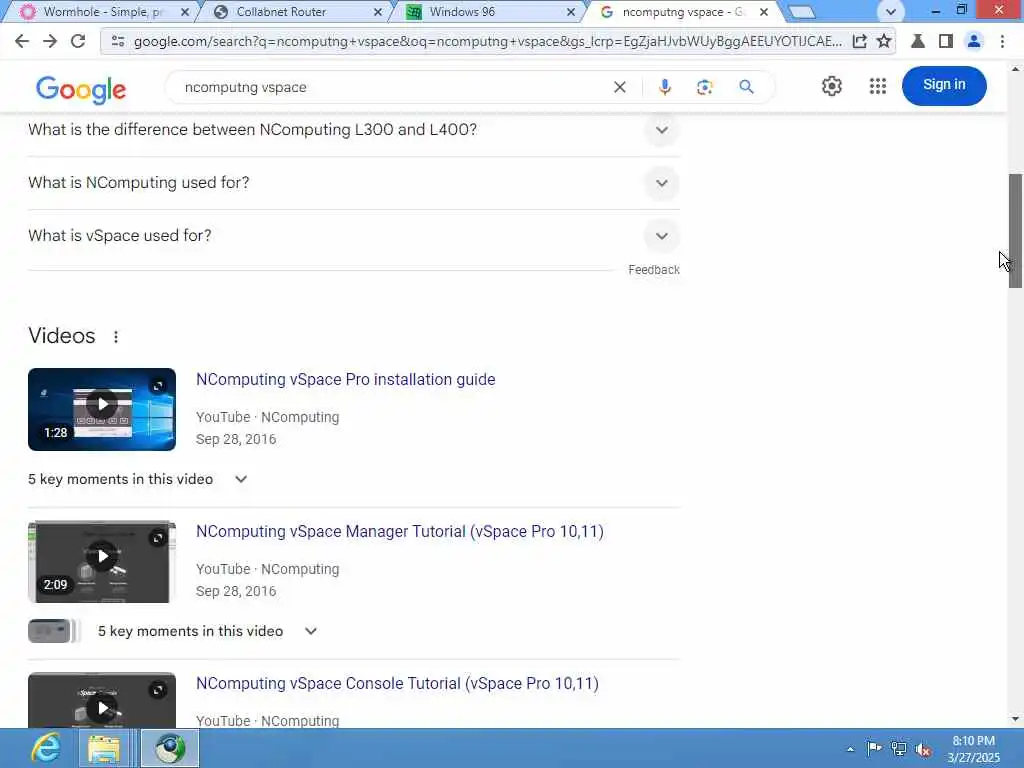Image resolution: width=1024 pixels, height=768 pixels.
Task: Go forward in browser history
Action: (50, 41)
